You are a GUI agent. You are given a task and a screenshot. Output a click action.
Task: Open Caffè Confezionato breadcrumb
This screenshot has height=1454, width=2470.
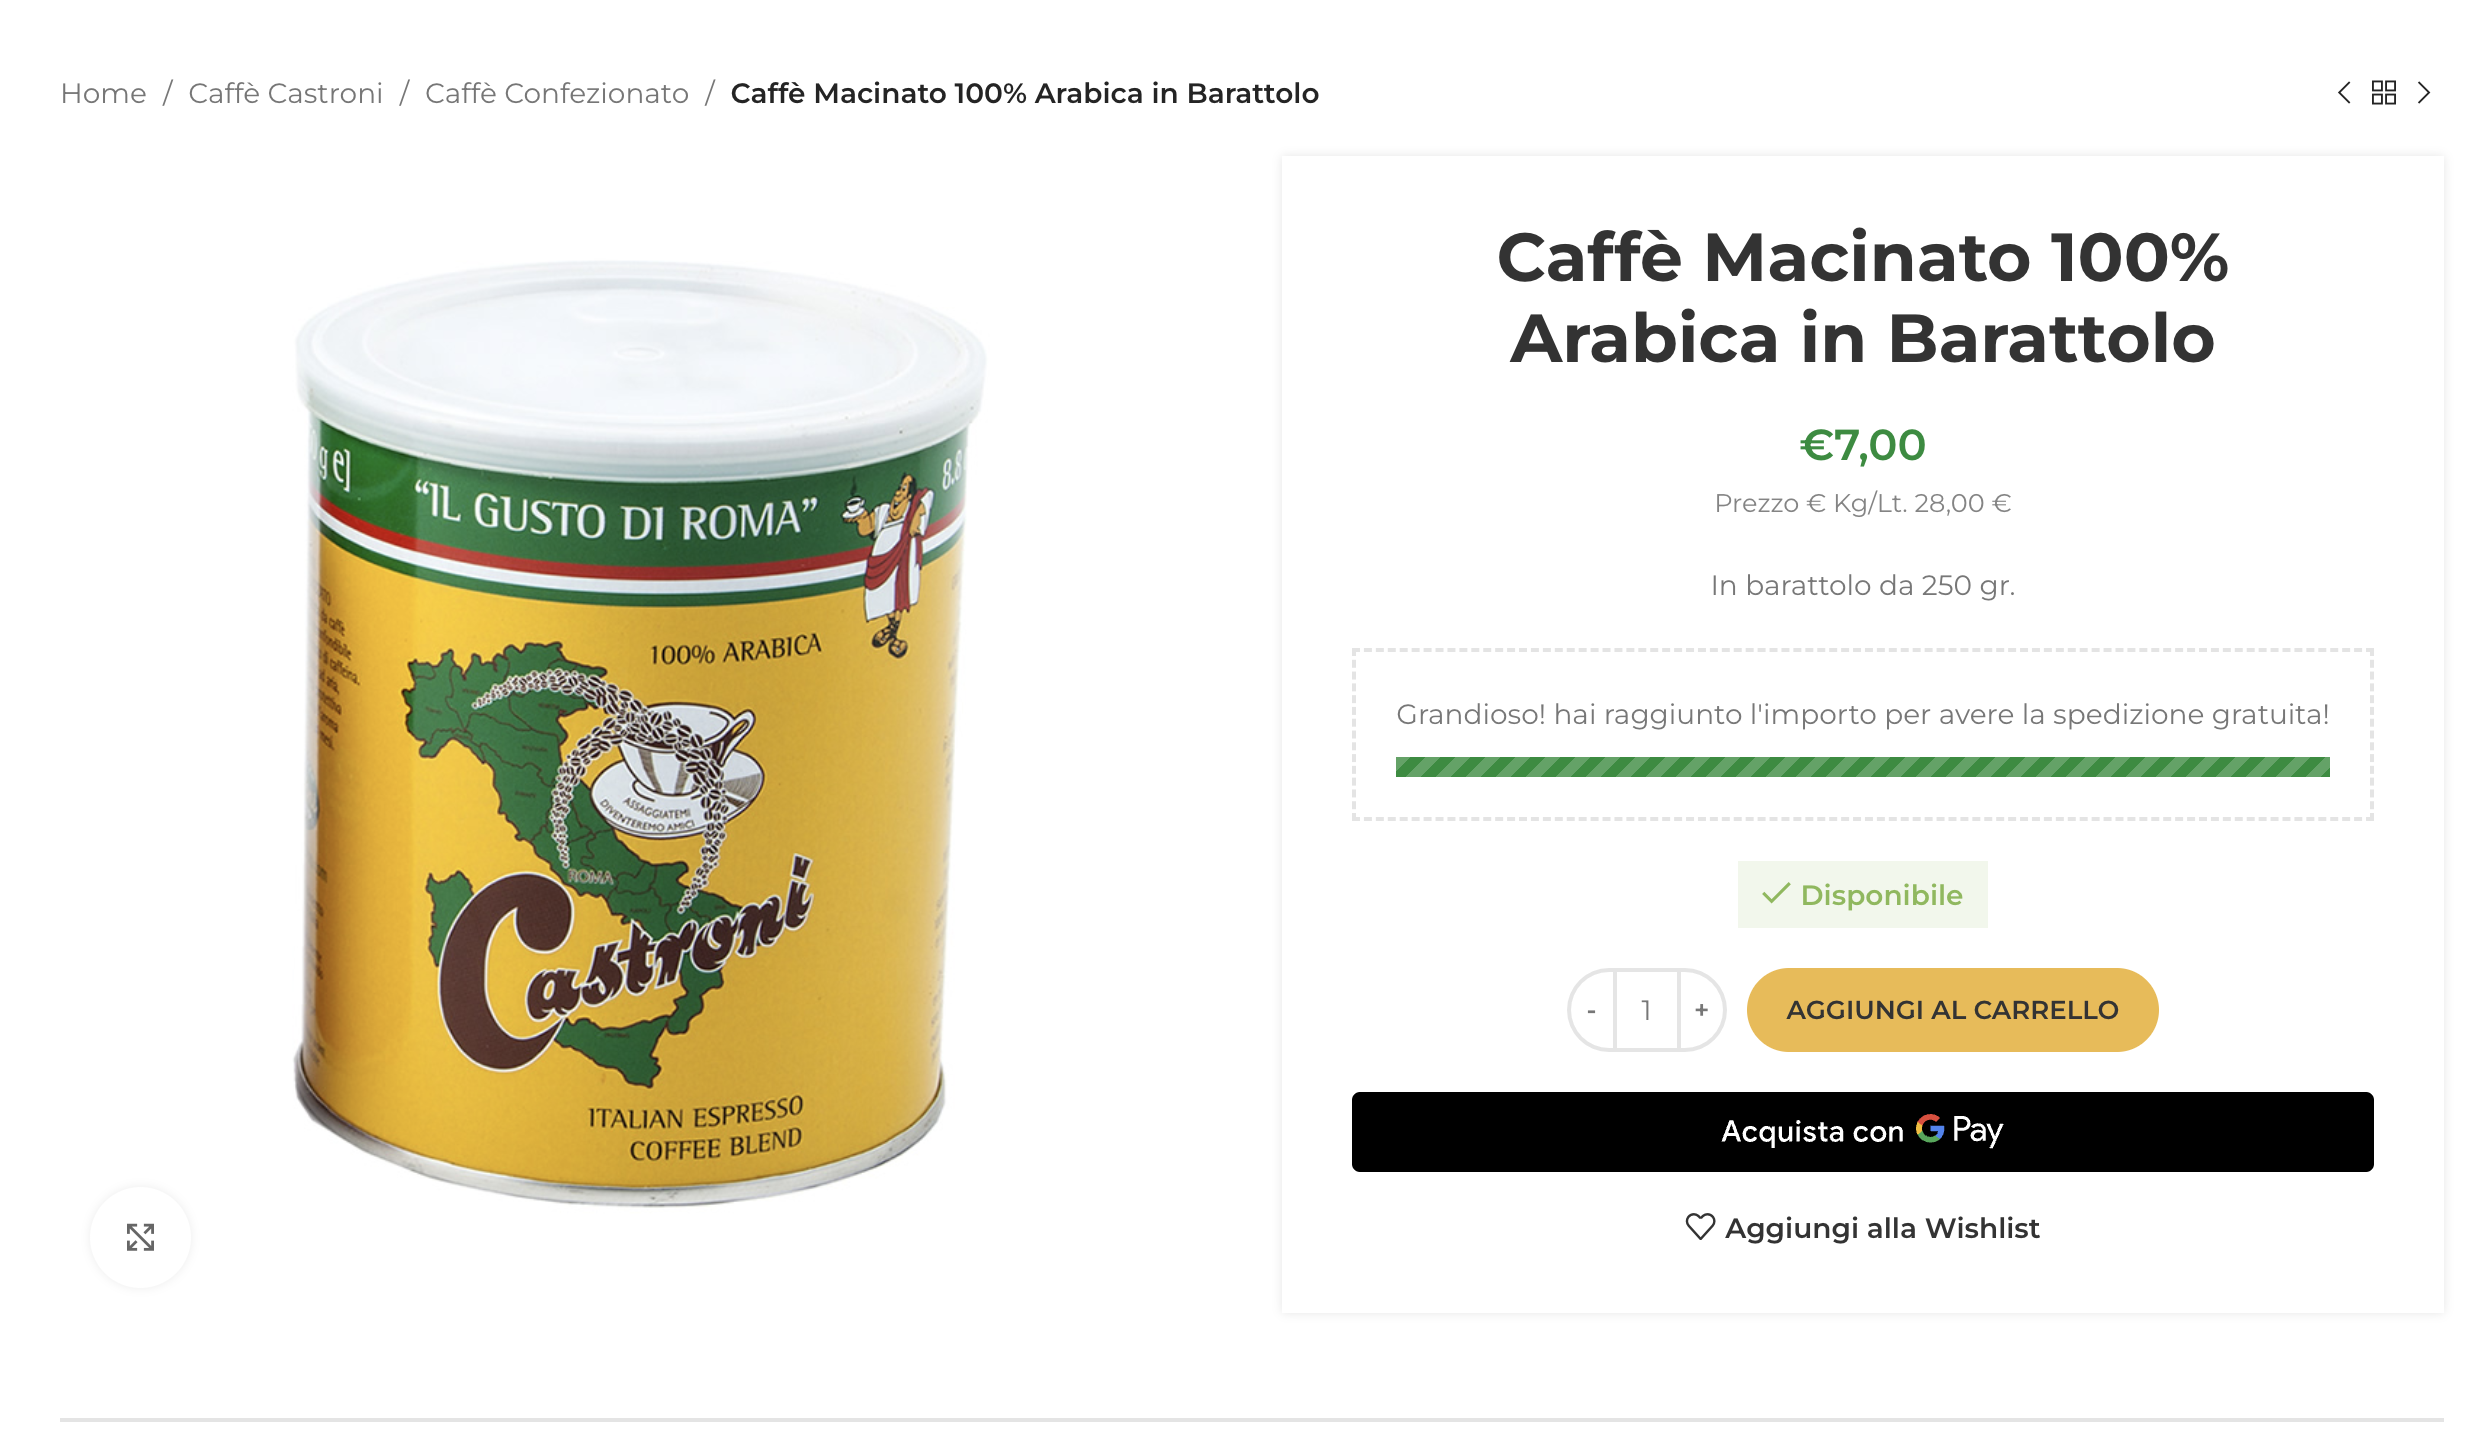coord(557,93)
